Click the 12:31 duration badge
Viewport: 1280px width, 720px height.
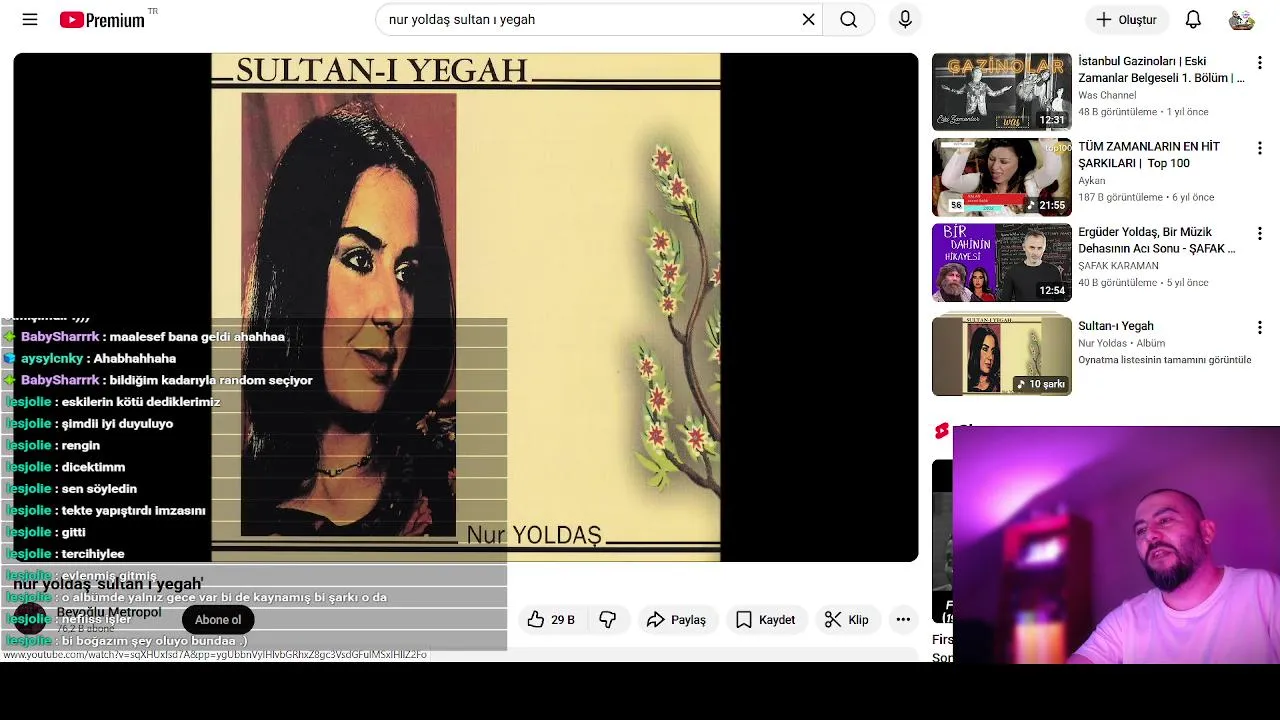(1052, 120)
